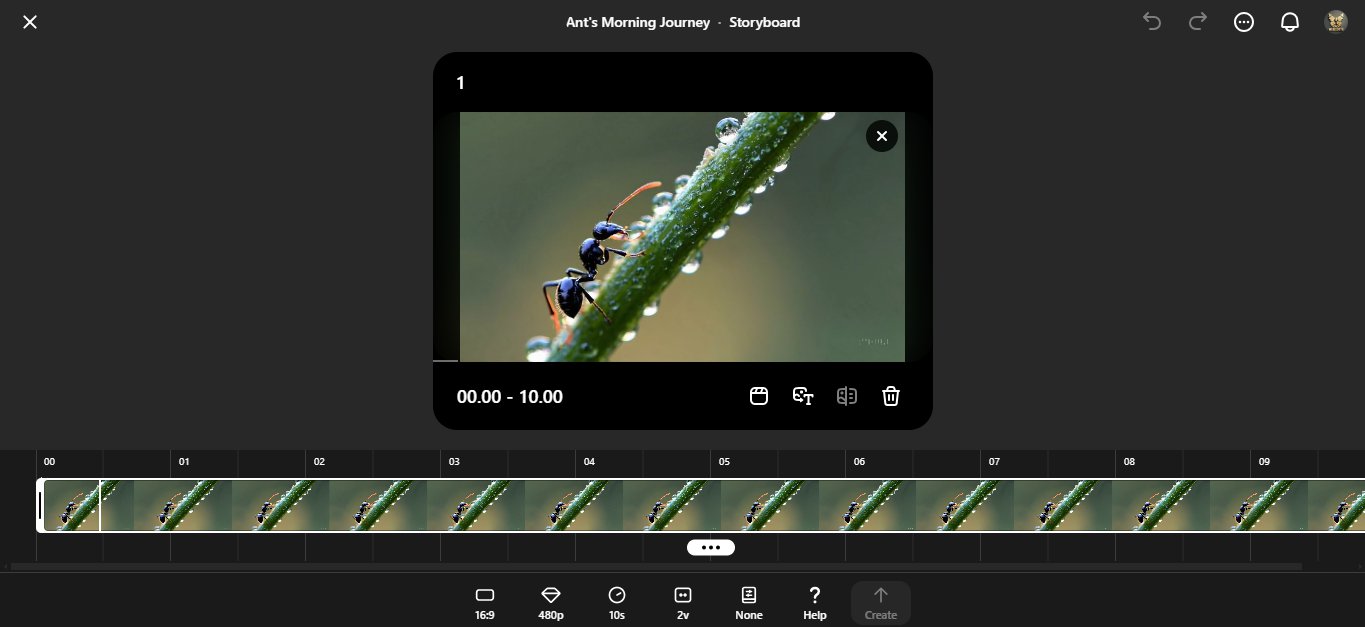Screen dimensions: 1365x627
Task: Click the undo arrow
Action: coord(1152,22)
